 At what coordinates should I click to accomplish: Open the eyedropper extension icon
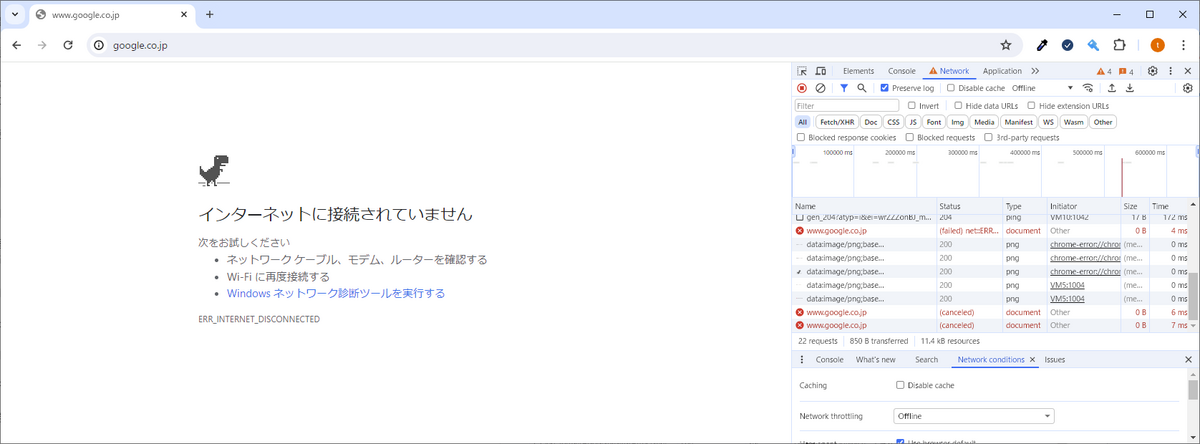(x=1042, y=45)
